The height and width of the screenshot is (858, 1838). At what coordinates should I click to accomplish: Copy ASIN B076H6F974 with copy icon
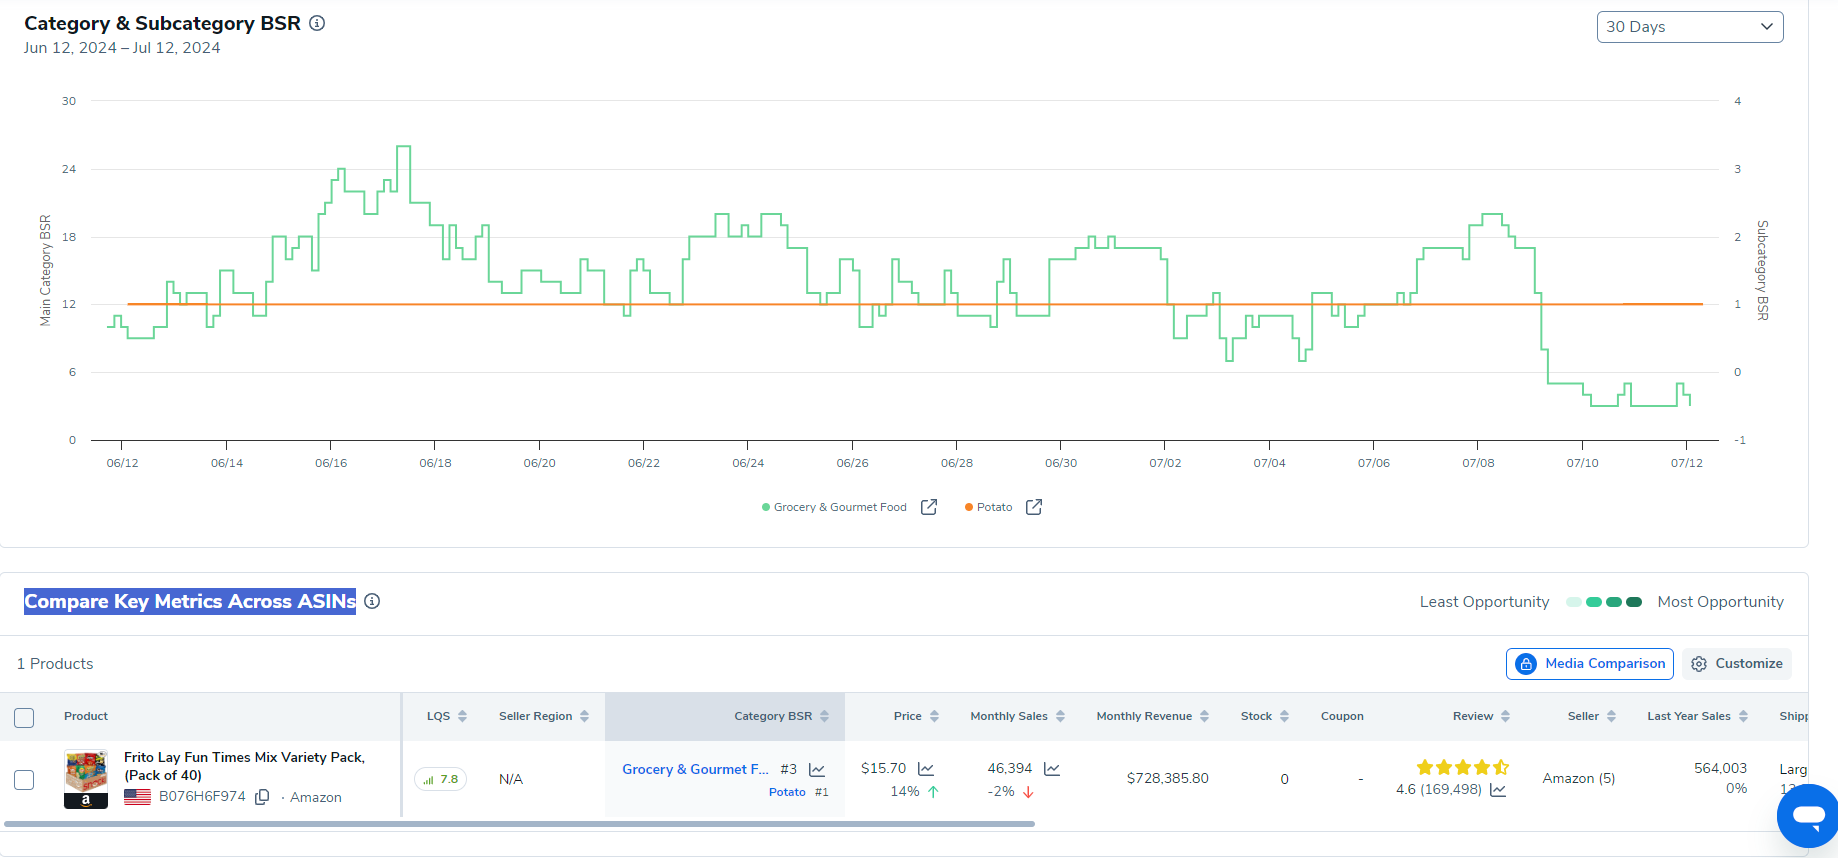point(262,797)
